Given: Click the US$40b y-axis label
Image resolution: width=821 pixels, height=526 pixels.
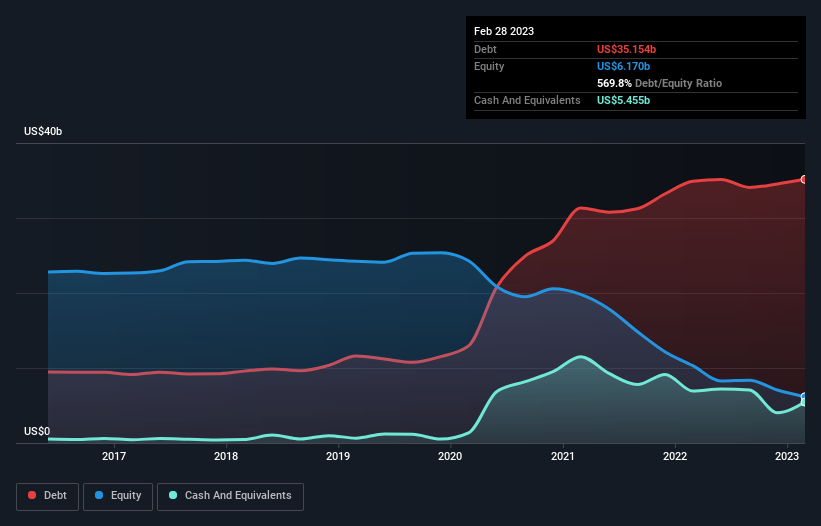Looking at the screenshot, I should (x=43, y=131).
